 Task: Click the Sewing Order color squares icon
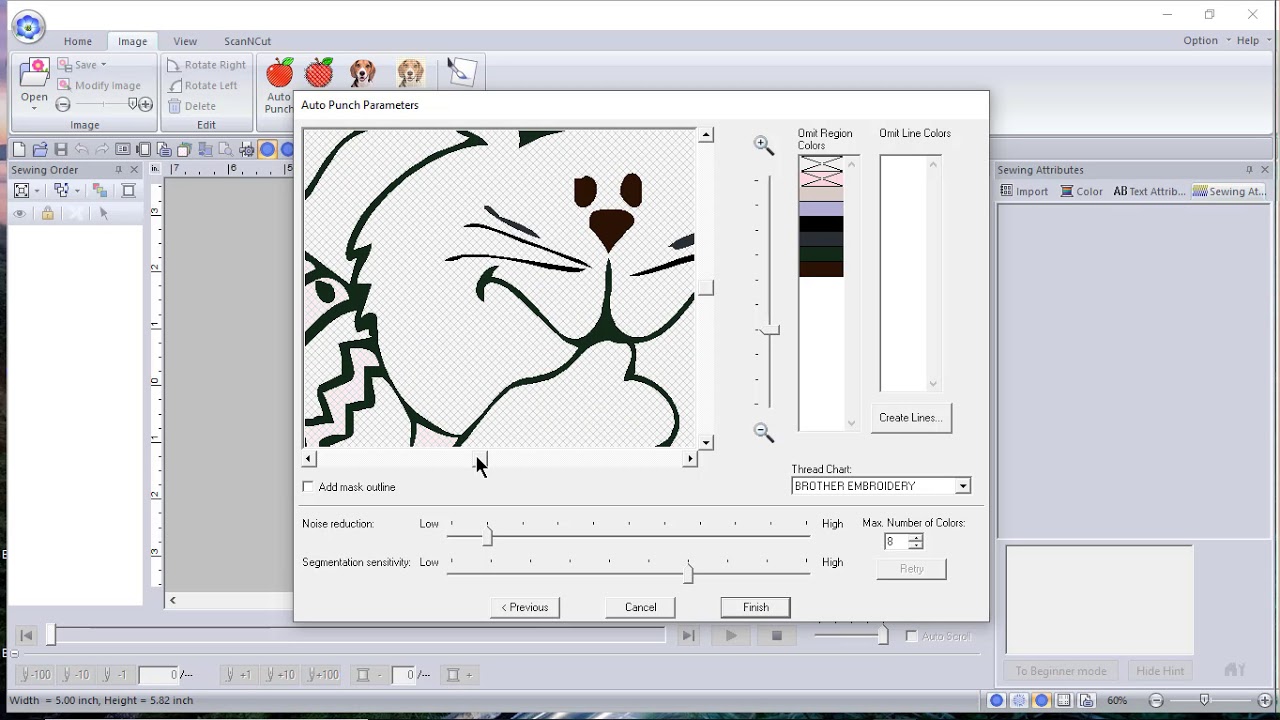pos(100,191)
